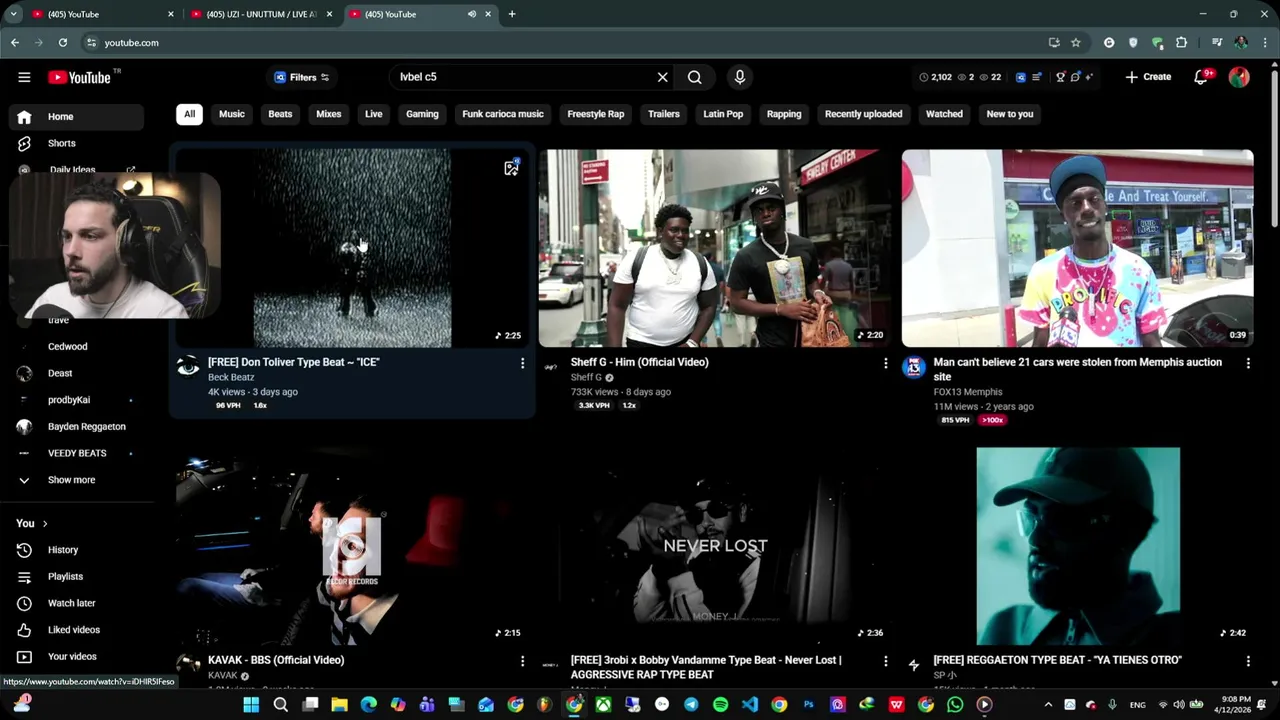
Task: Play the Never Lost type beat thumbnail
Action: point(715,546)
